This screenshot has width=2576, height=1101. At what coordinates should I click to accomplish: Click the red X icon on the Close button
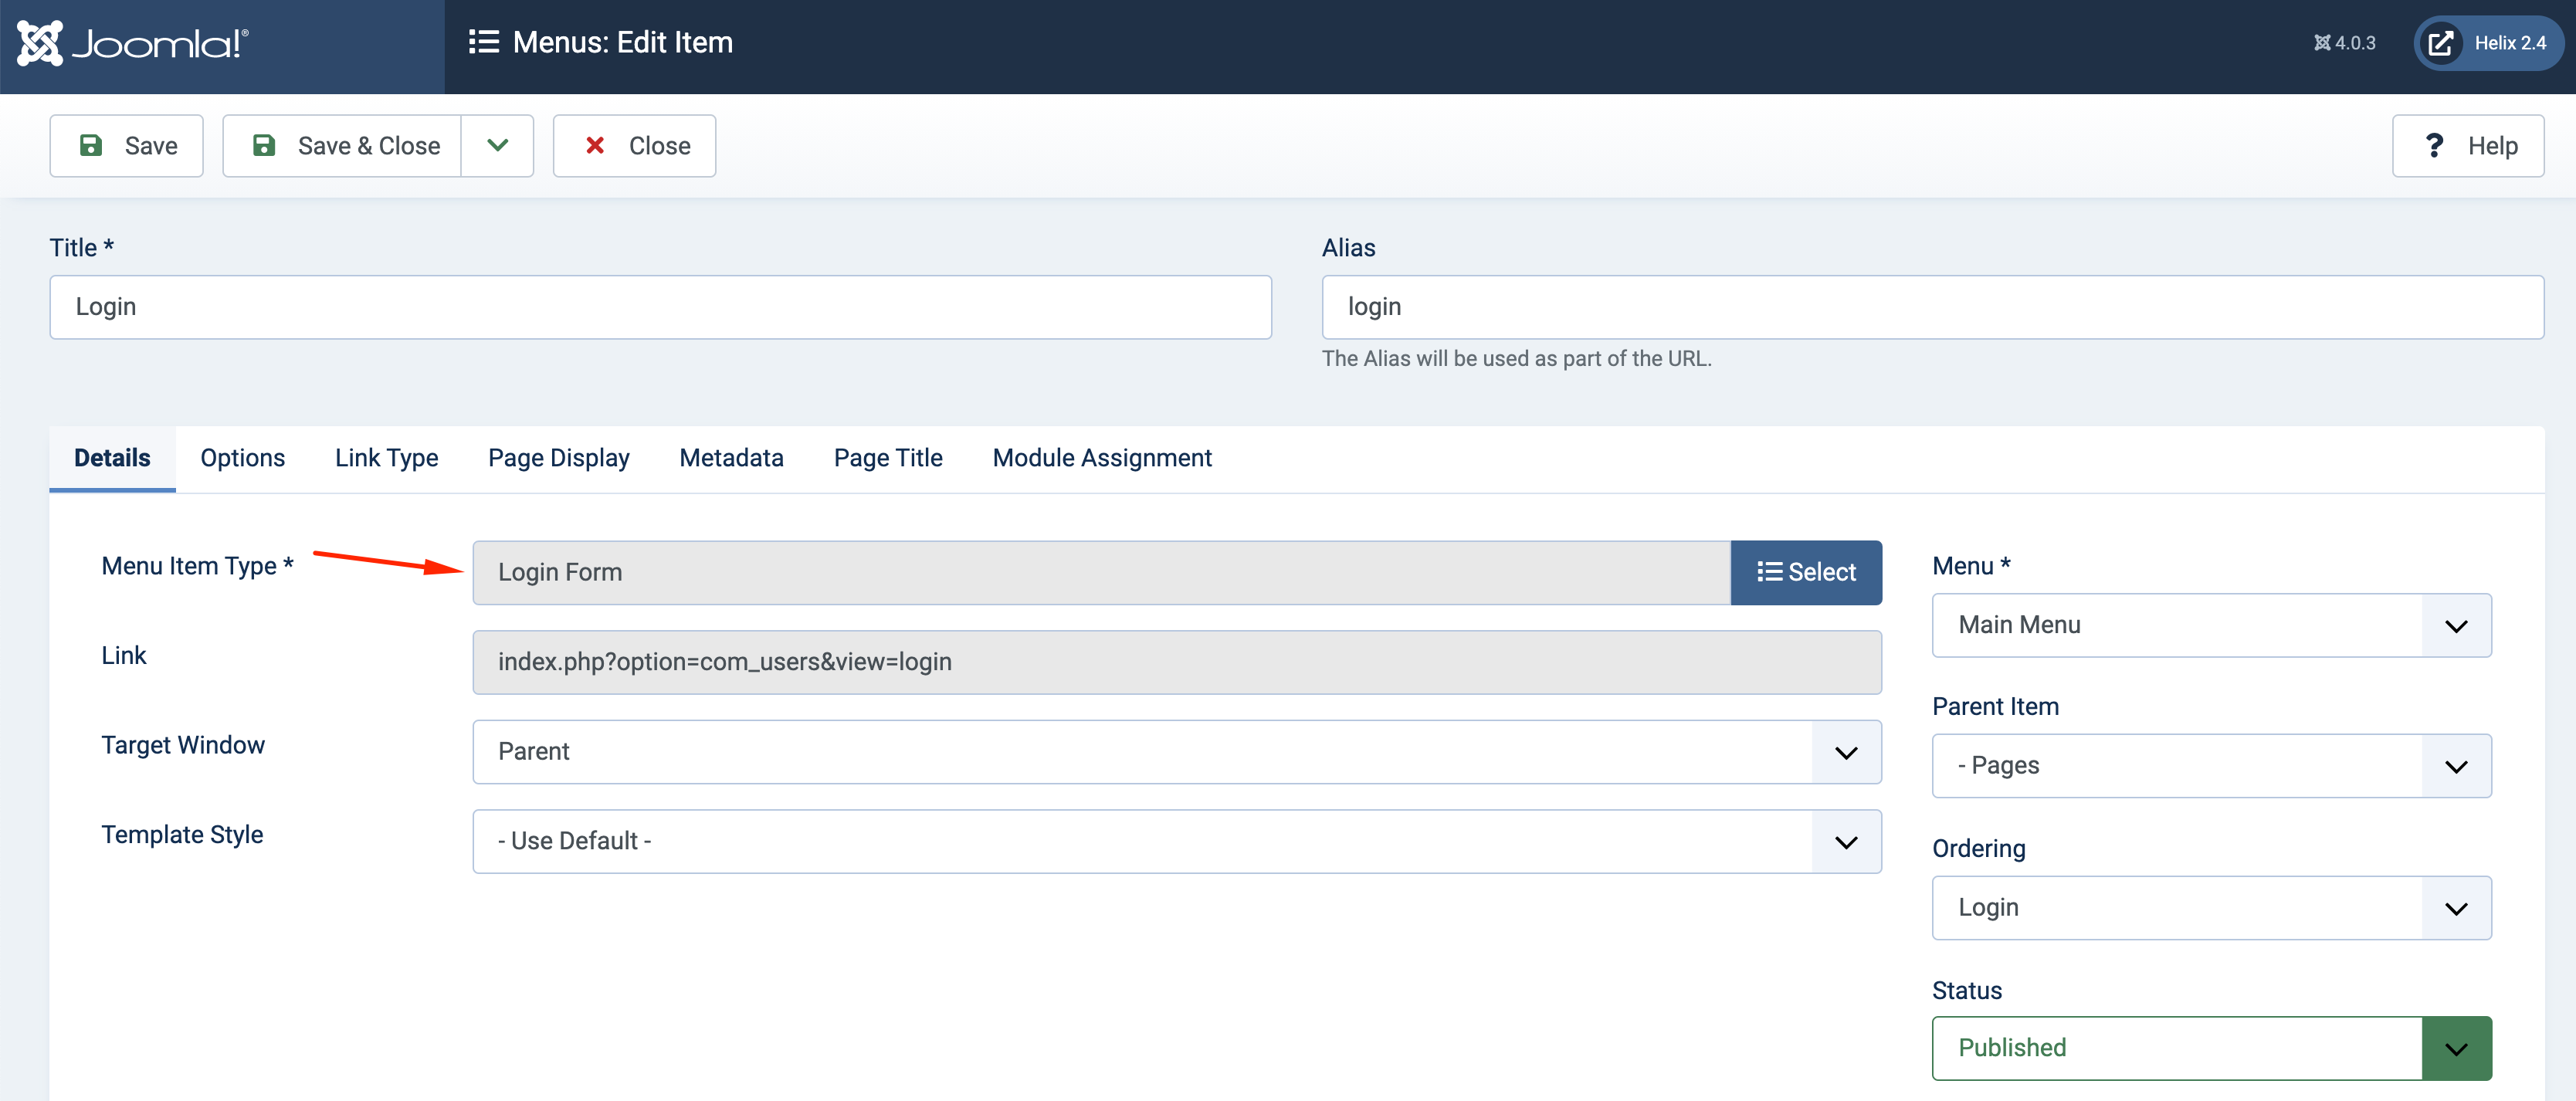[596, 145]
